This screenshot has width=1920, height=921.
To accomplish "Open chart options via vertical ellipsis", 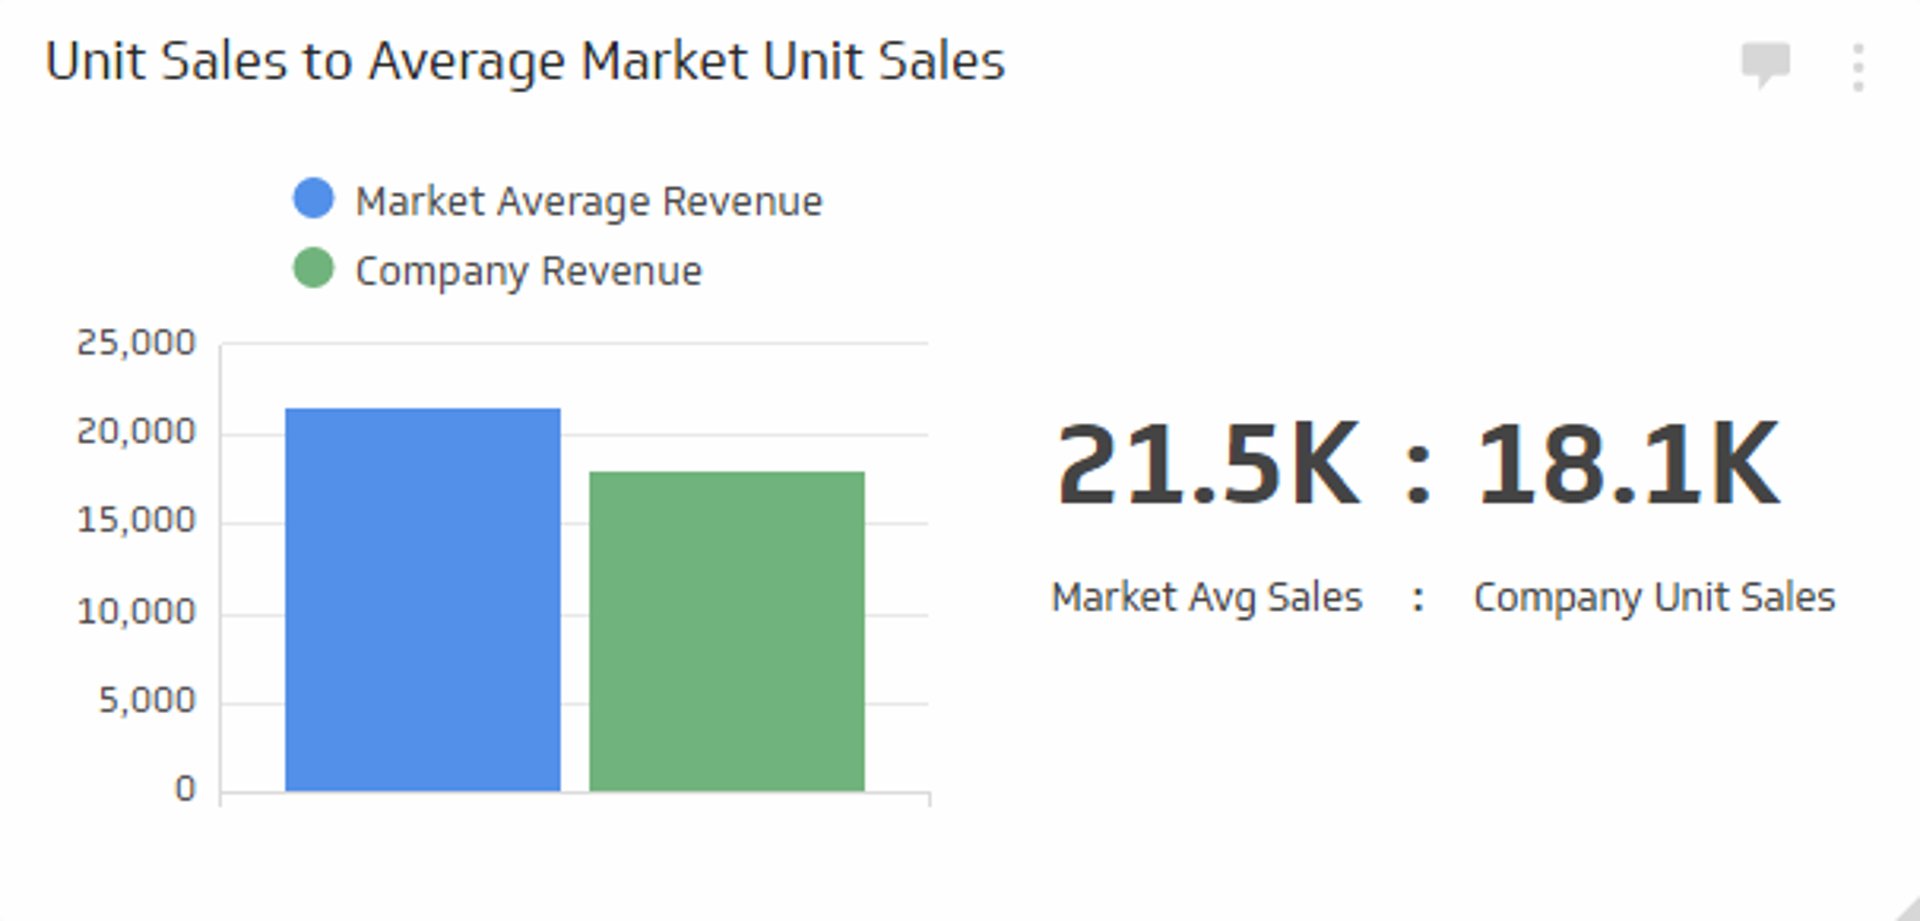I will tap(1858, 64).
